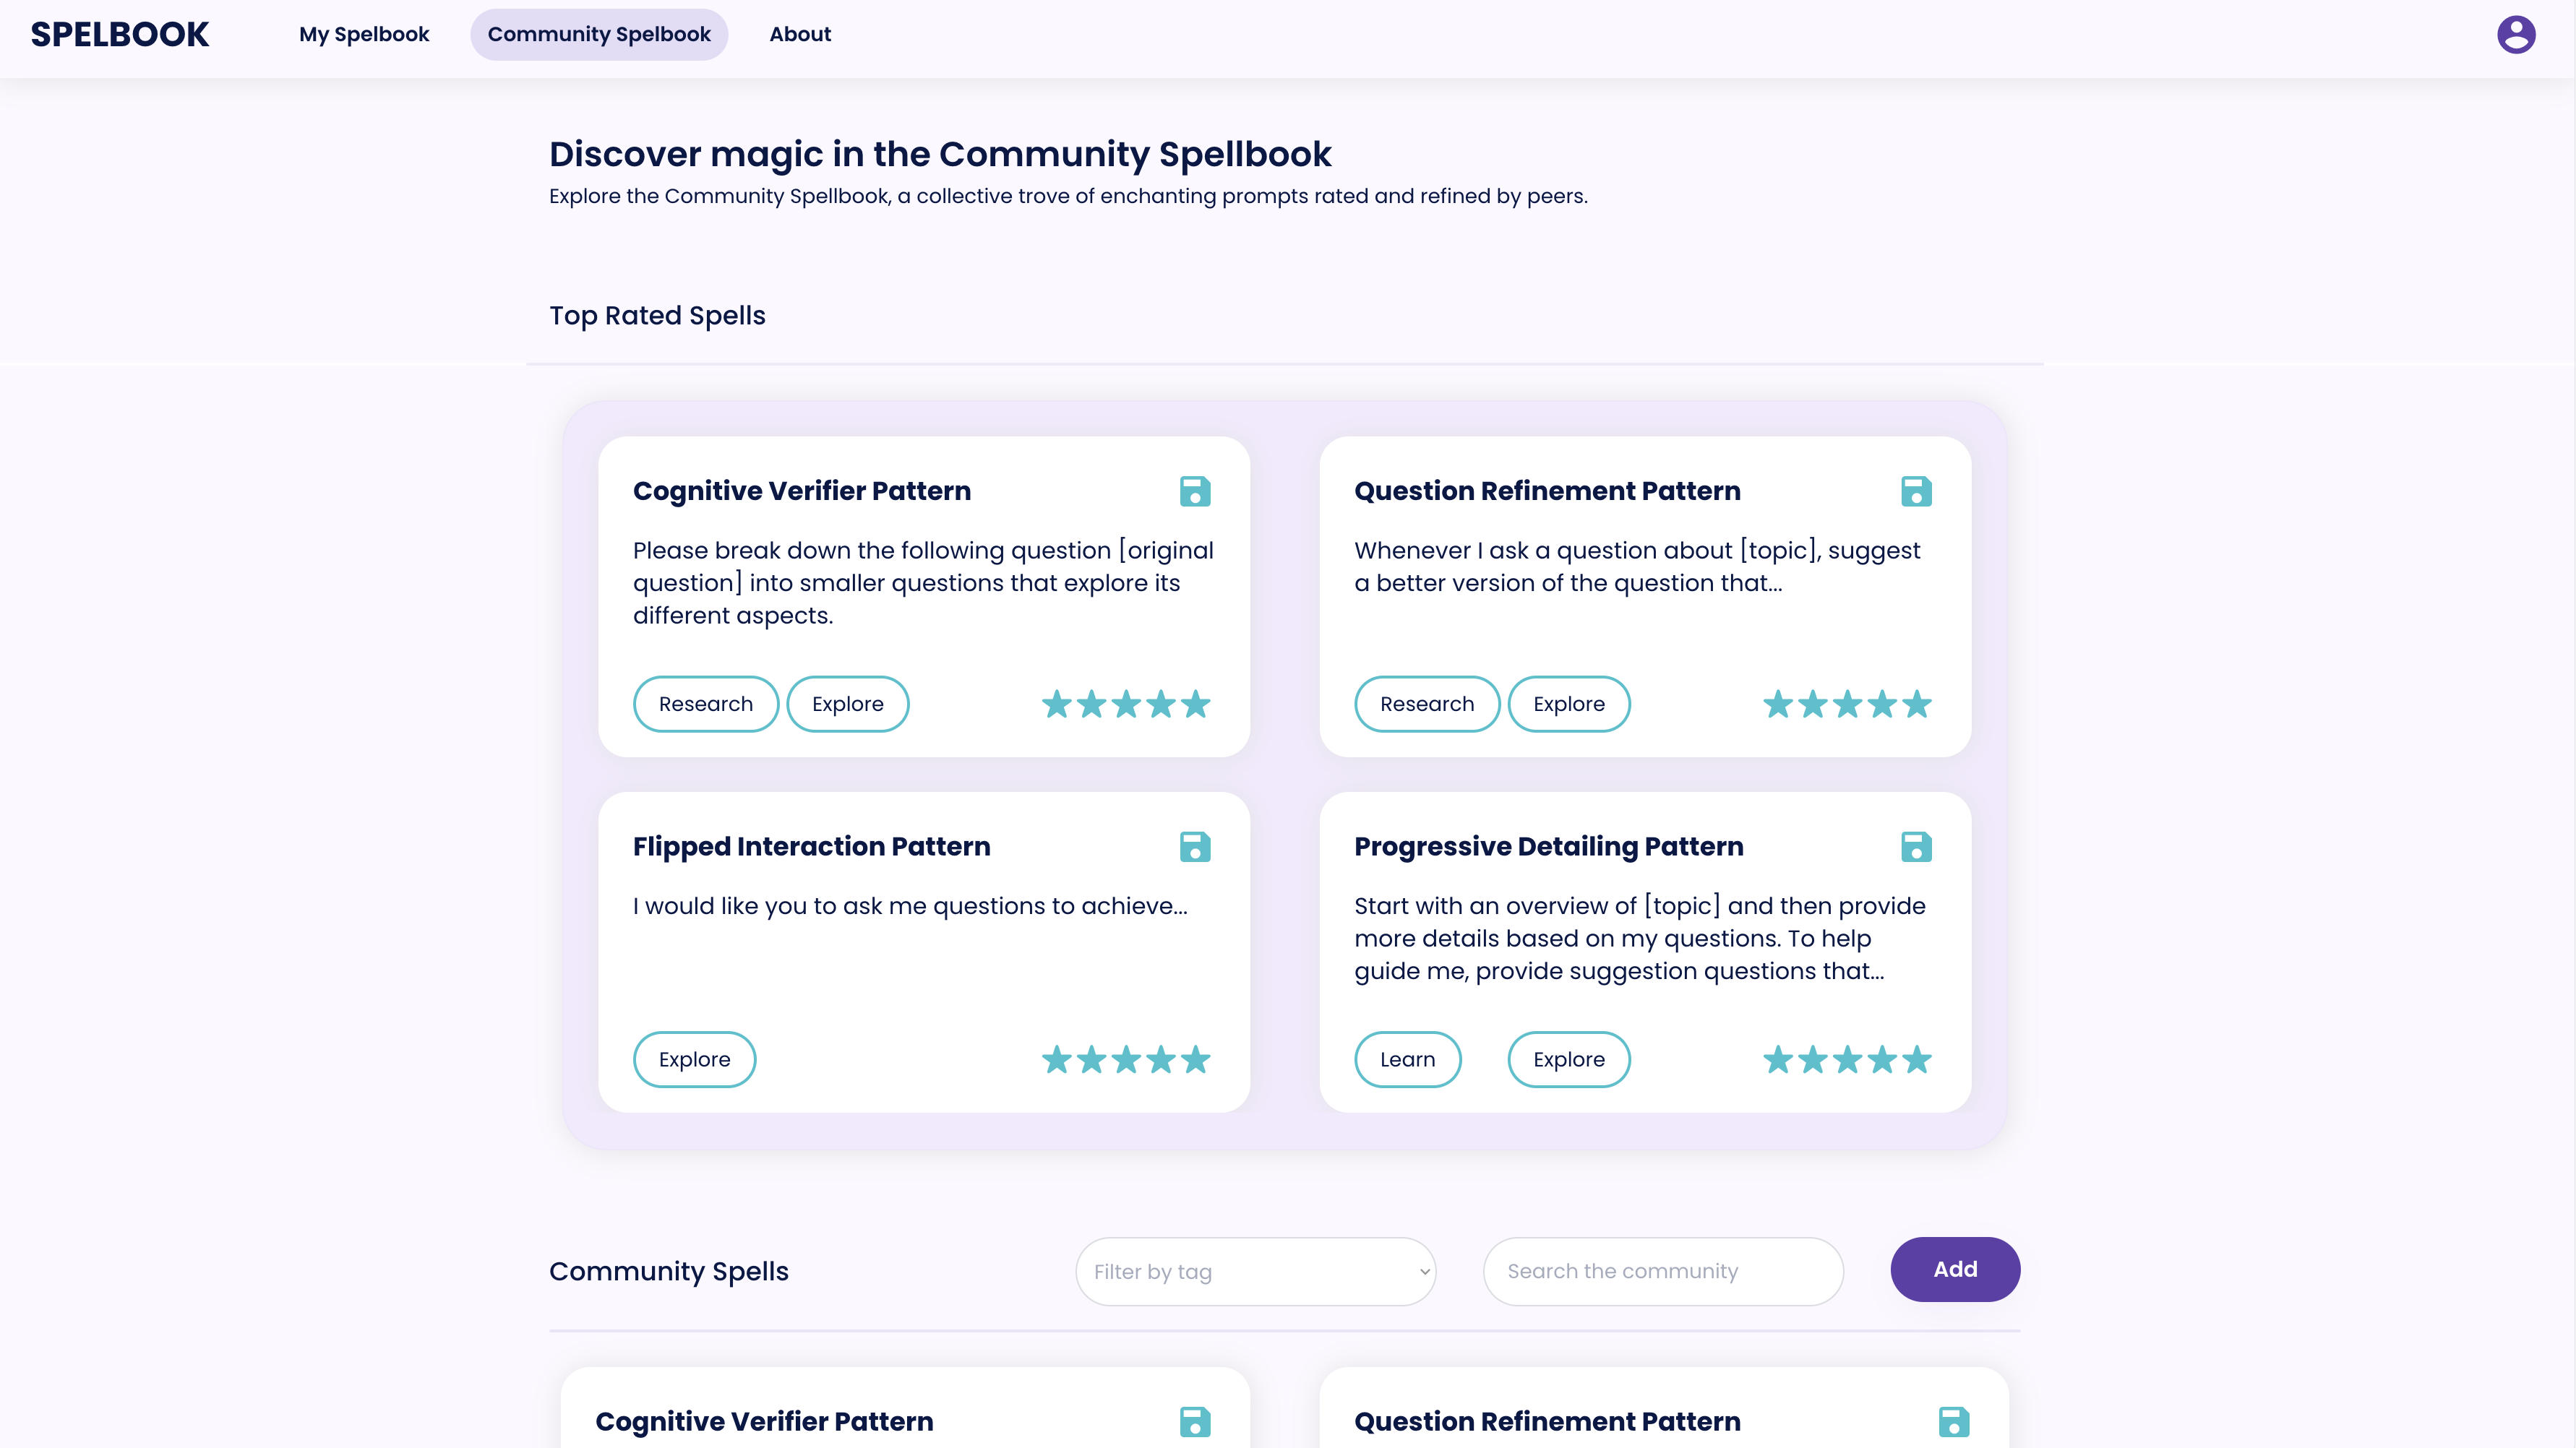Click the SPELBOOK logo
The width and height of the screenshot is (2576, 1448).
tap(120, 34)
